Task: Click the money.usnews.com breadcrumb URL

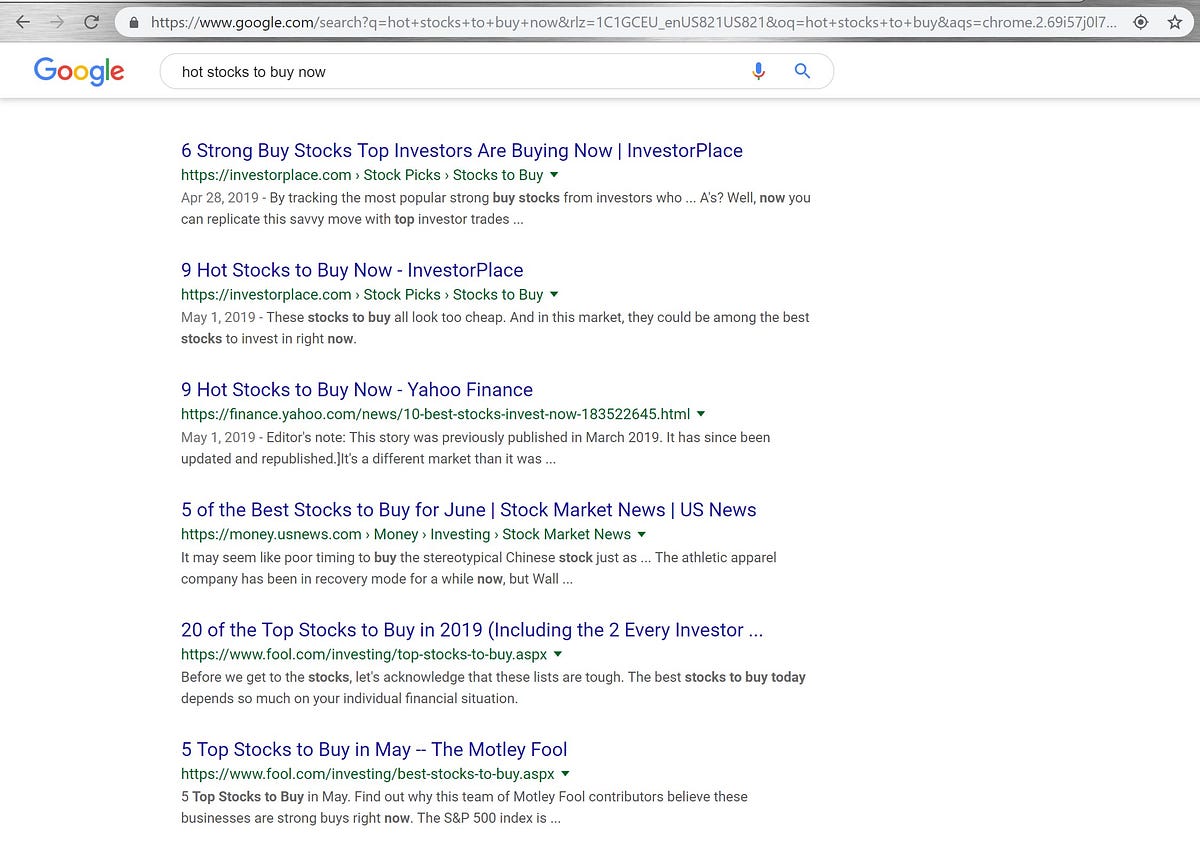Action: tap(406, 534)
